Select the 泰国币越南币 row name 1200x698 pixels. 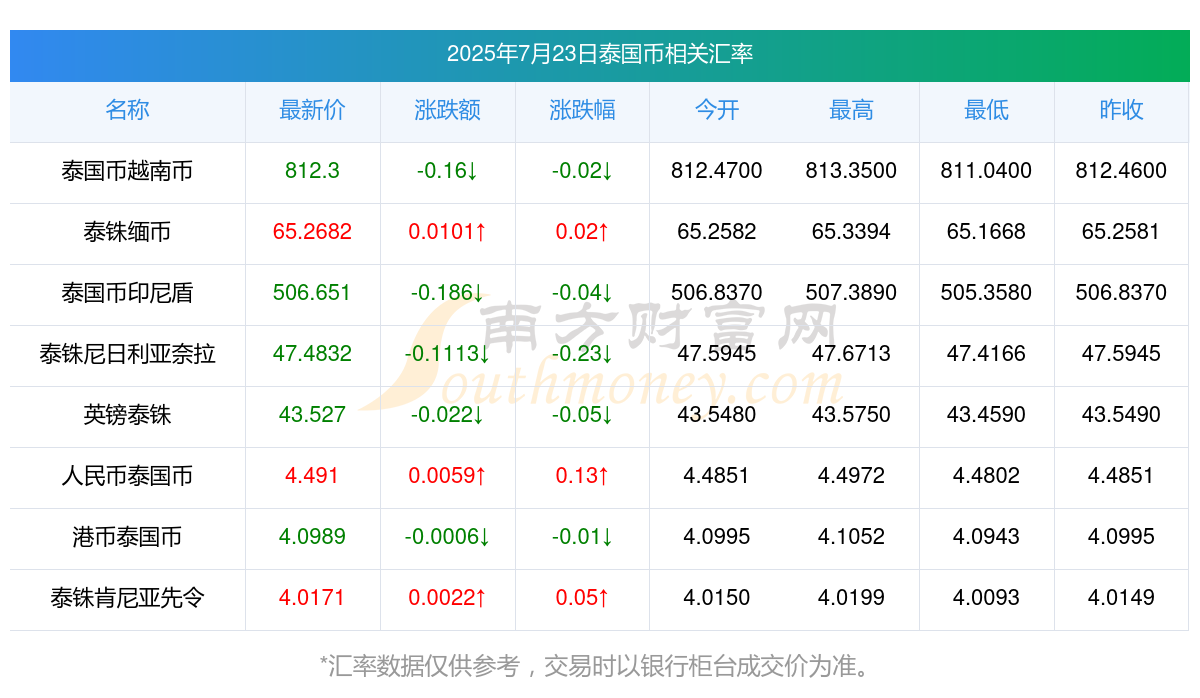[127, 171]
